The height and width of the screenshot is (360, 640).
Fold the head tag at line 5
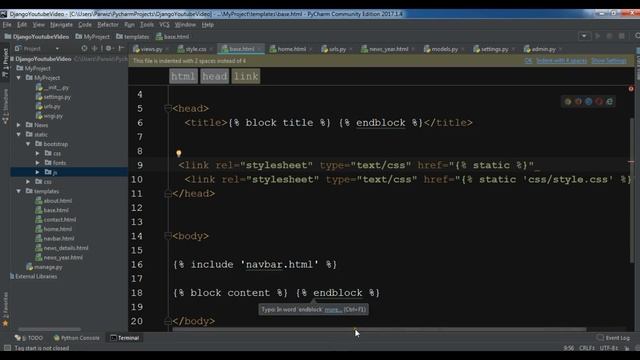click(x=167, y=108)
